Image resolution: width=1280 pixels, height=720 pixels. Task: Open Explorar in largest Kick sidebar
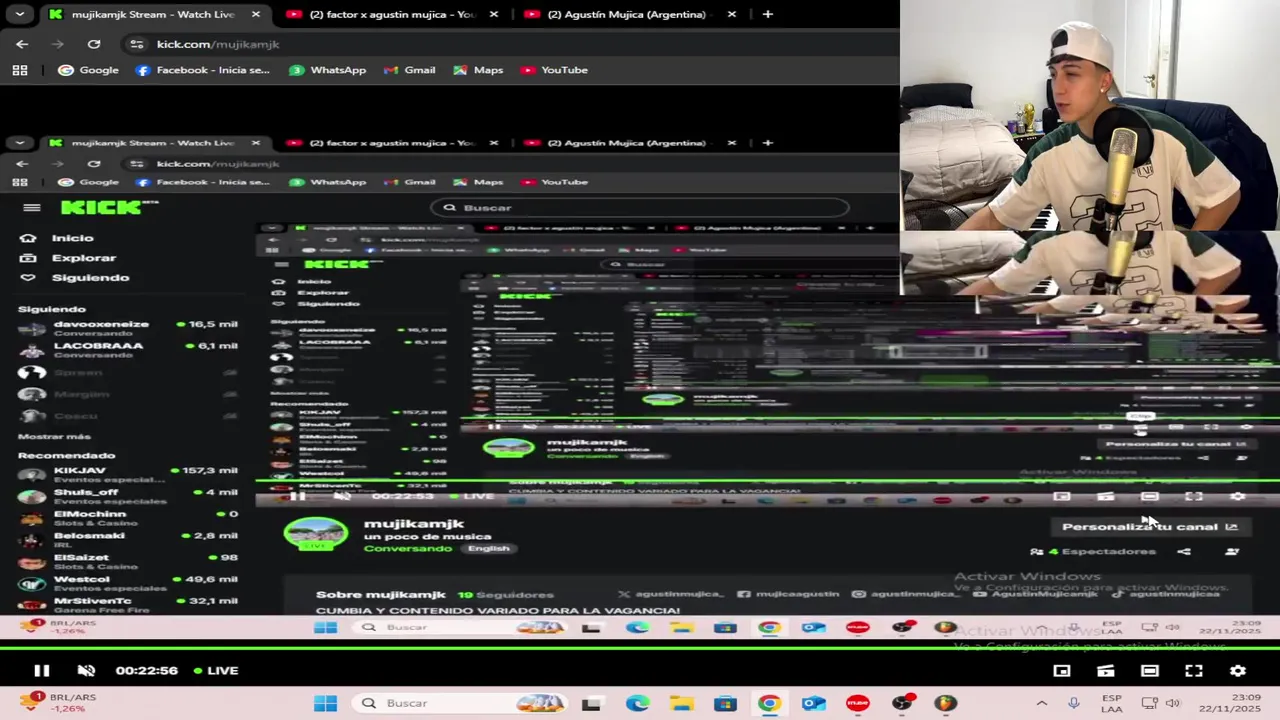click(70, 258)
